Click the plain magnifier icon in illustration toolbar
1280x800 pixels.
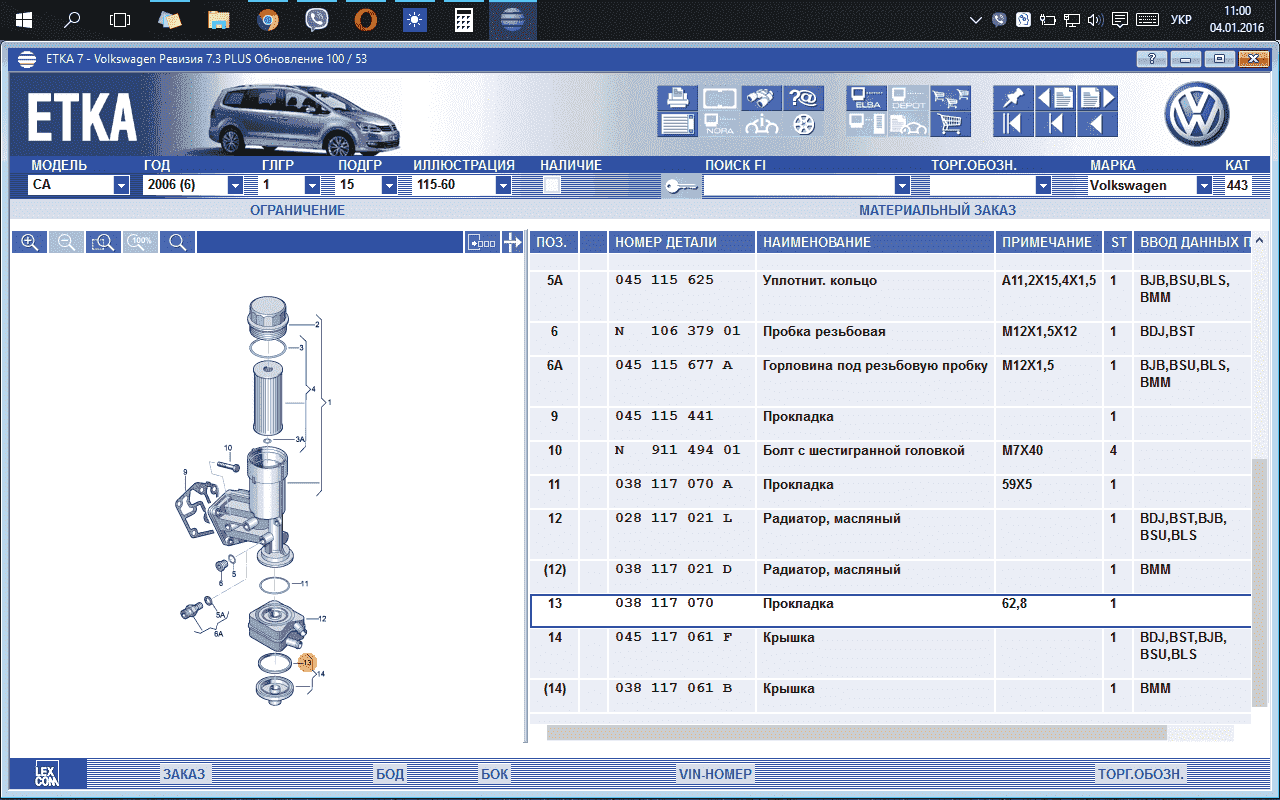coord(177,242)
